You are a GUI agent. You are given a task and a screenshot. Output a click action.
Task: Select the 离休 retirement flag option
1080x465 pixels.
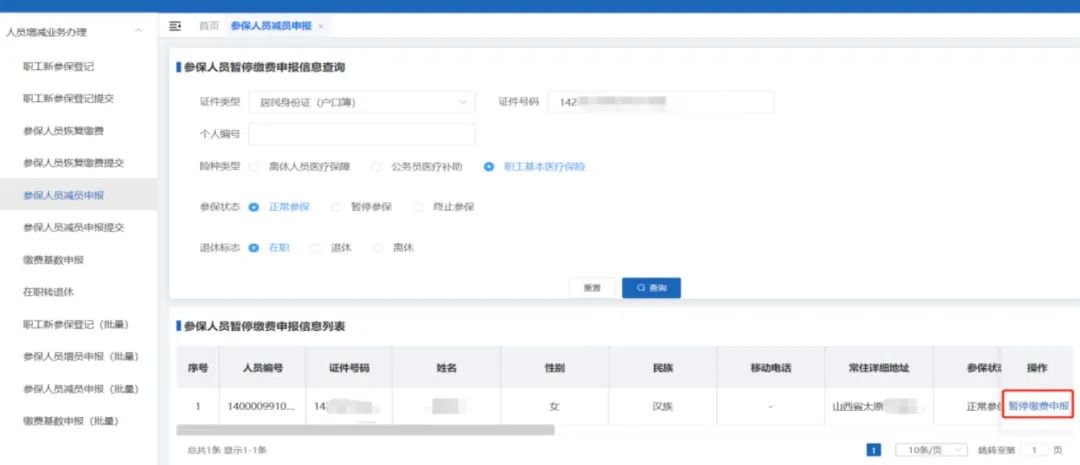coord(379,248)
